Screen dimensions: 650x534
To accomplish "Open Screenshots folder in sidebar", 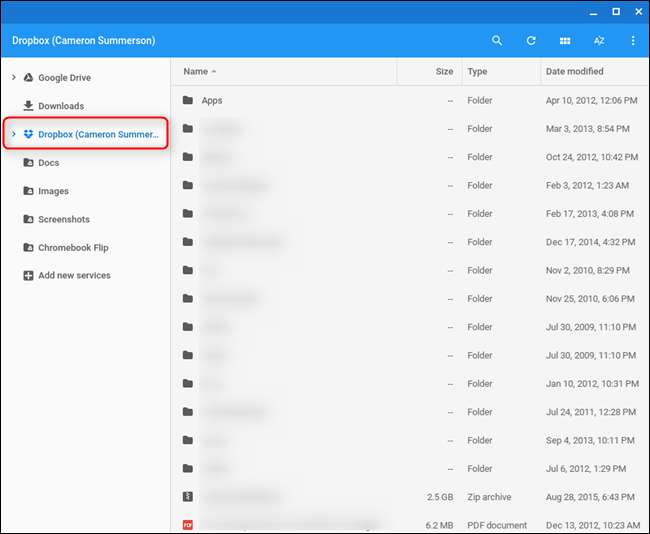I will tap(63, 220).
